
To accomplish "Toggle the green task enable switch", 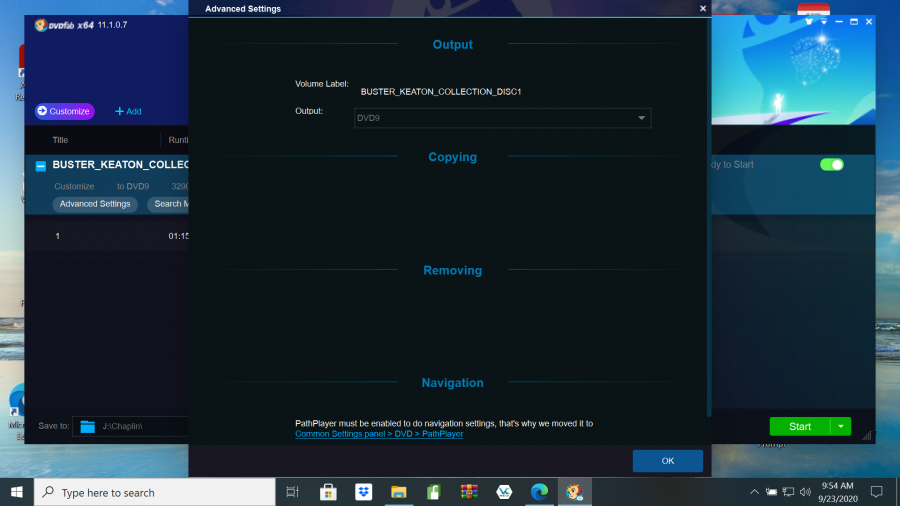I will point(832,165).
